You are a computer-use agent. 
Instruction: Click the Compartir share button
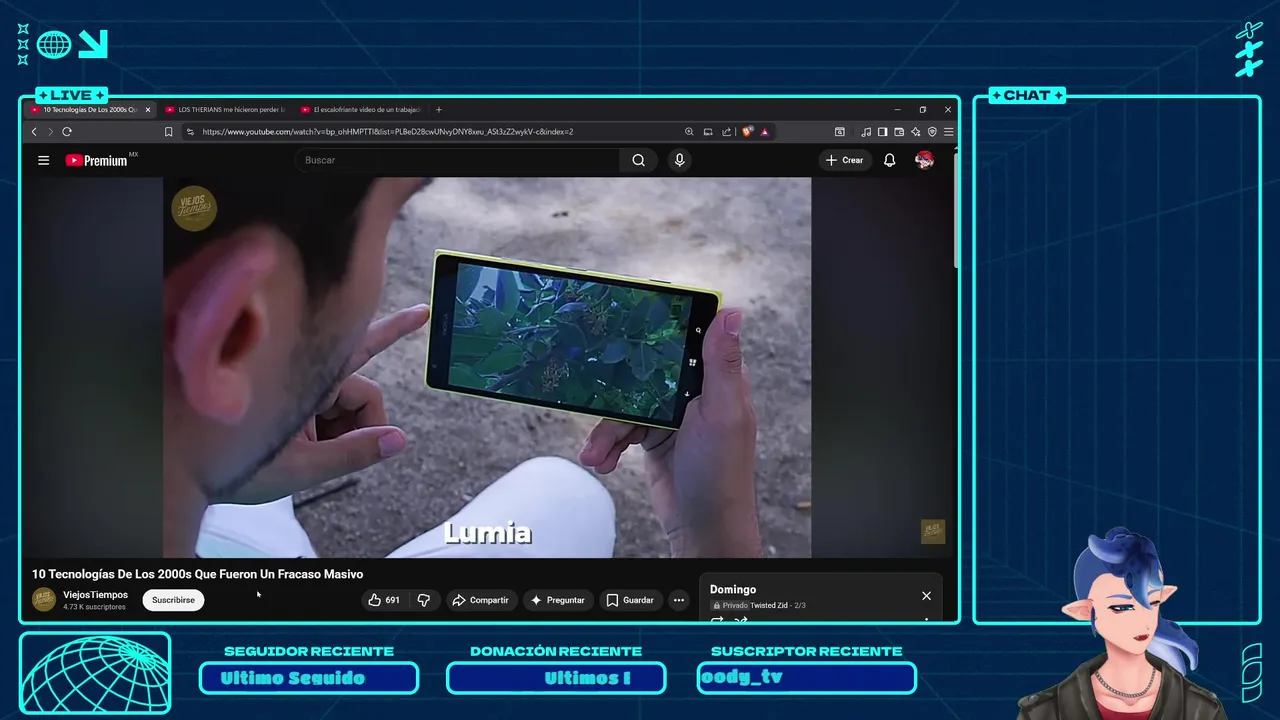(480, 600)
